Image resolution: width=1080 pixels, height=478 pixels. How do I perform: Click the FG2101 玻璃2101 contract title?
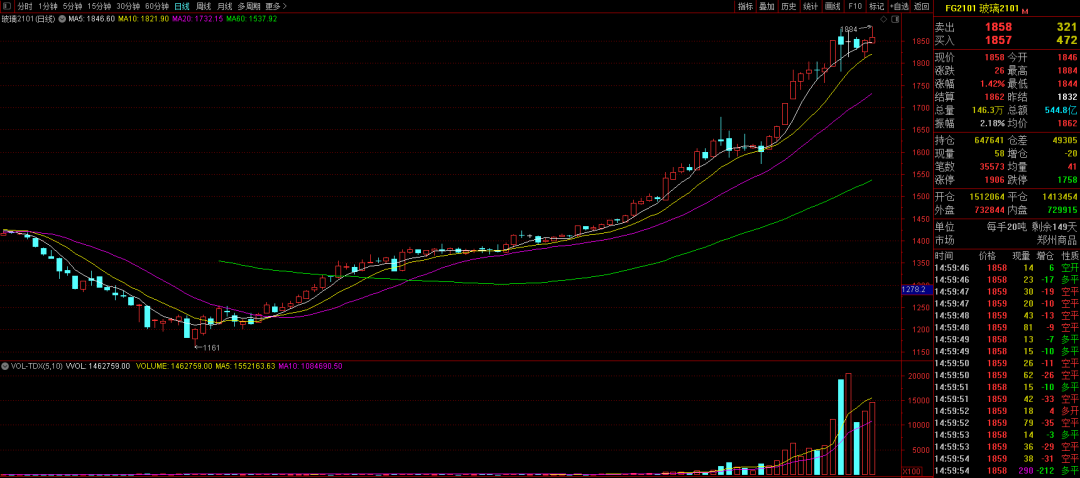[982, 8]
